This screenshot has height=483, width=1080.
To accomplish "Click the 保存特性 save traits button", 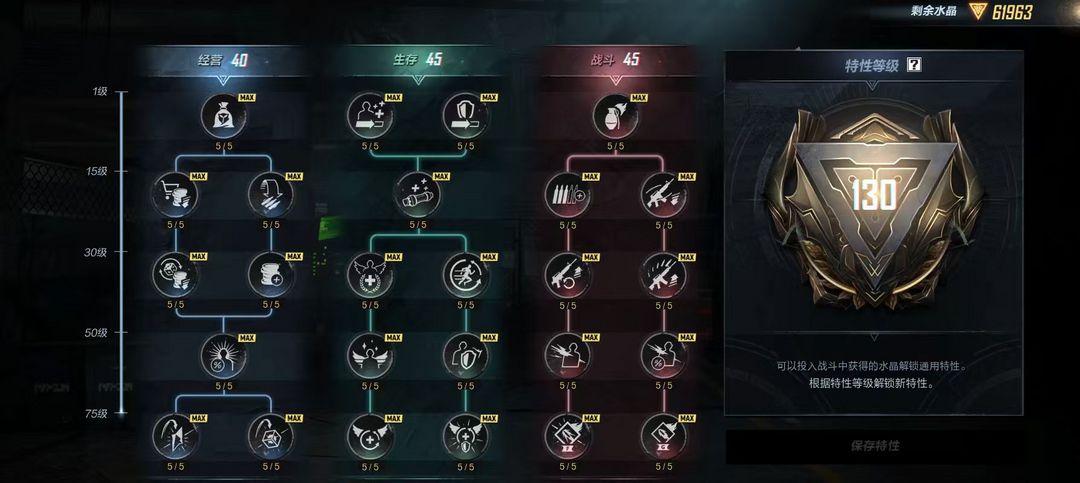I will coord(874,446).
